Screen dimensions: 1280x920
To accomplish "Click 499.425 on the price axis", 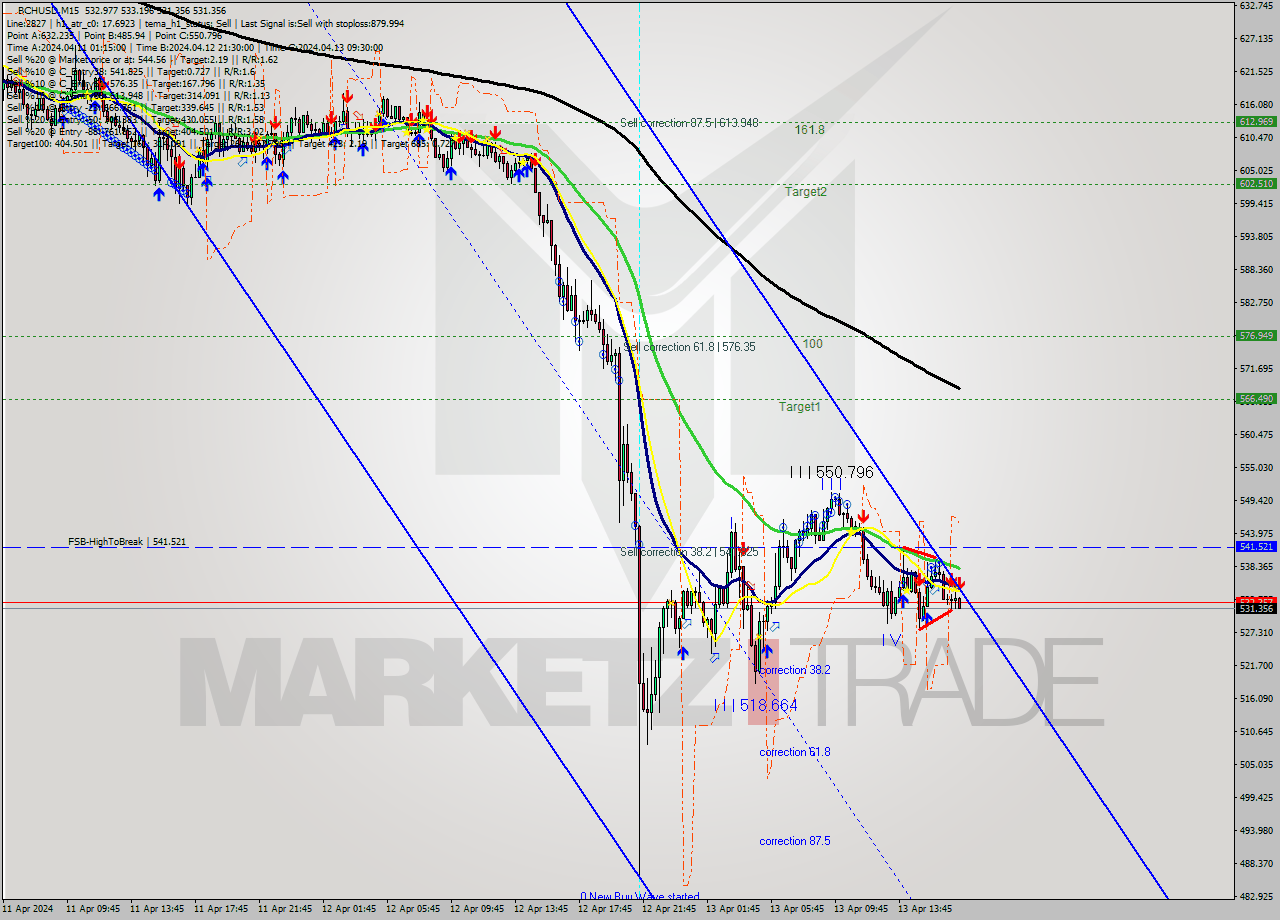I will (x=1256, y=798).
